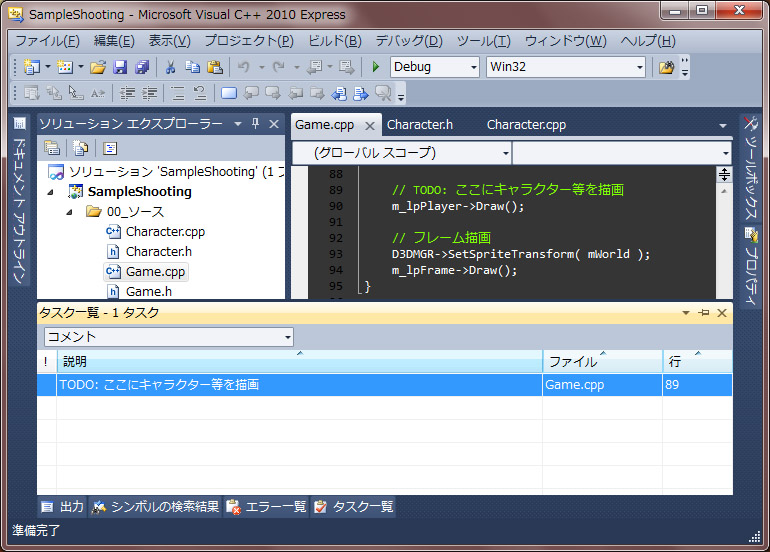Collapse the SampleShooting project node

coord(51,192)
